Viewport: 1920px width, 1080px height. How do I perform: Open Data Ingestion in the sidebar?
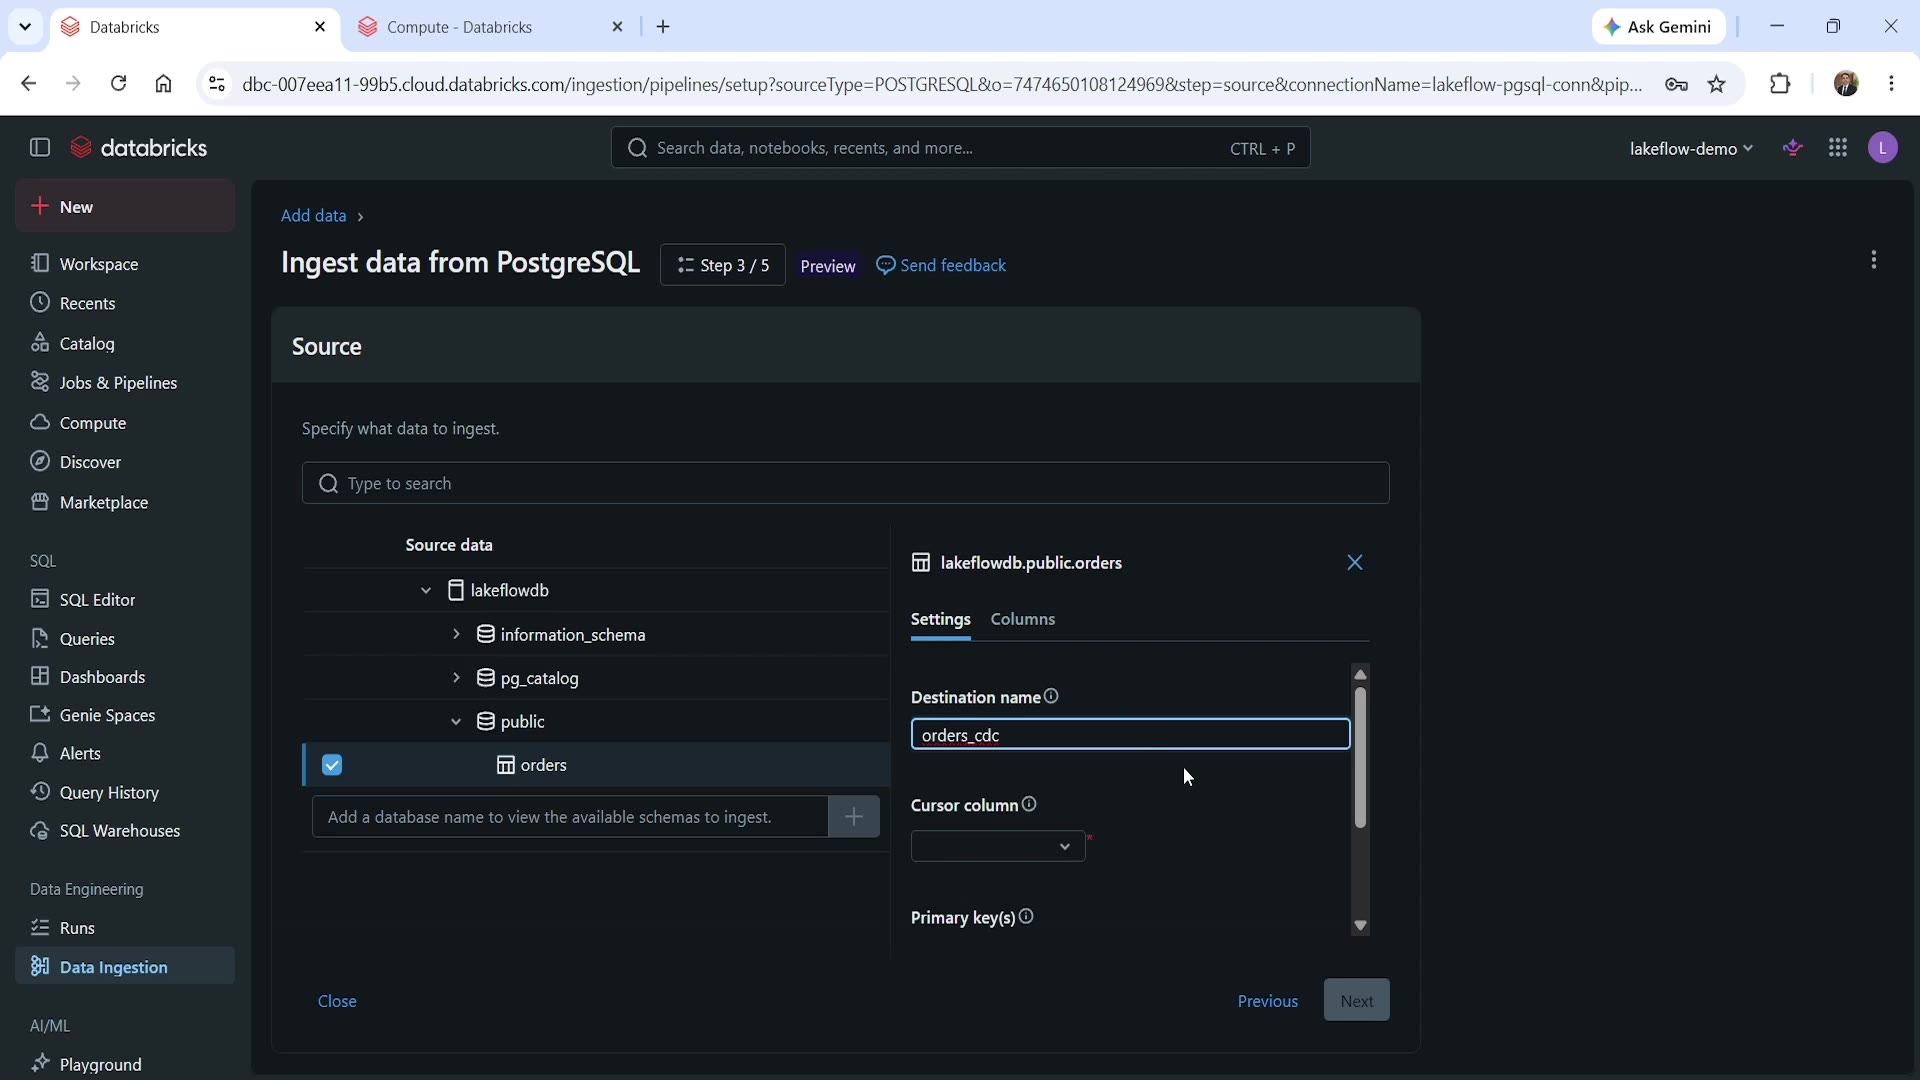(125, 967)
